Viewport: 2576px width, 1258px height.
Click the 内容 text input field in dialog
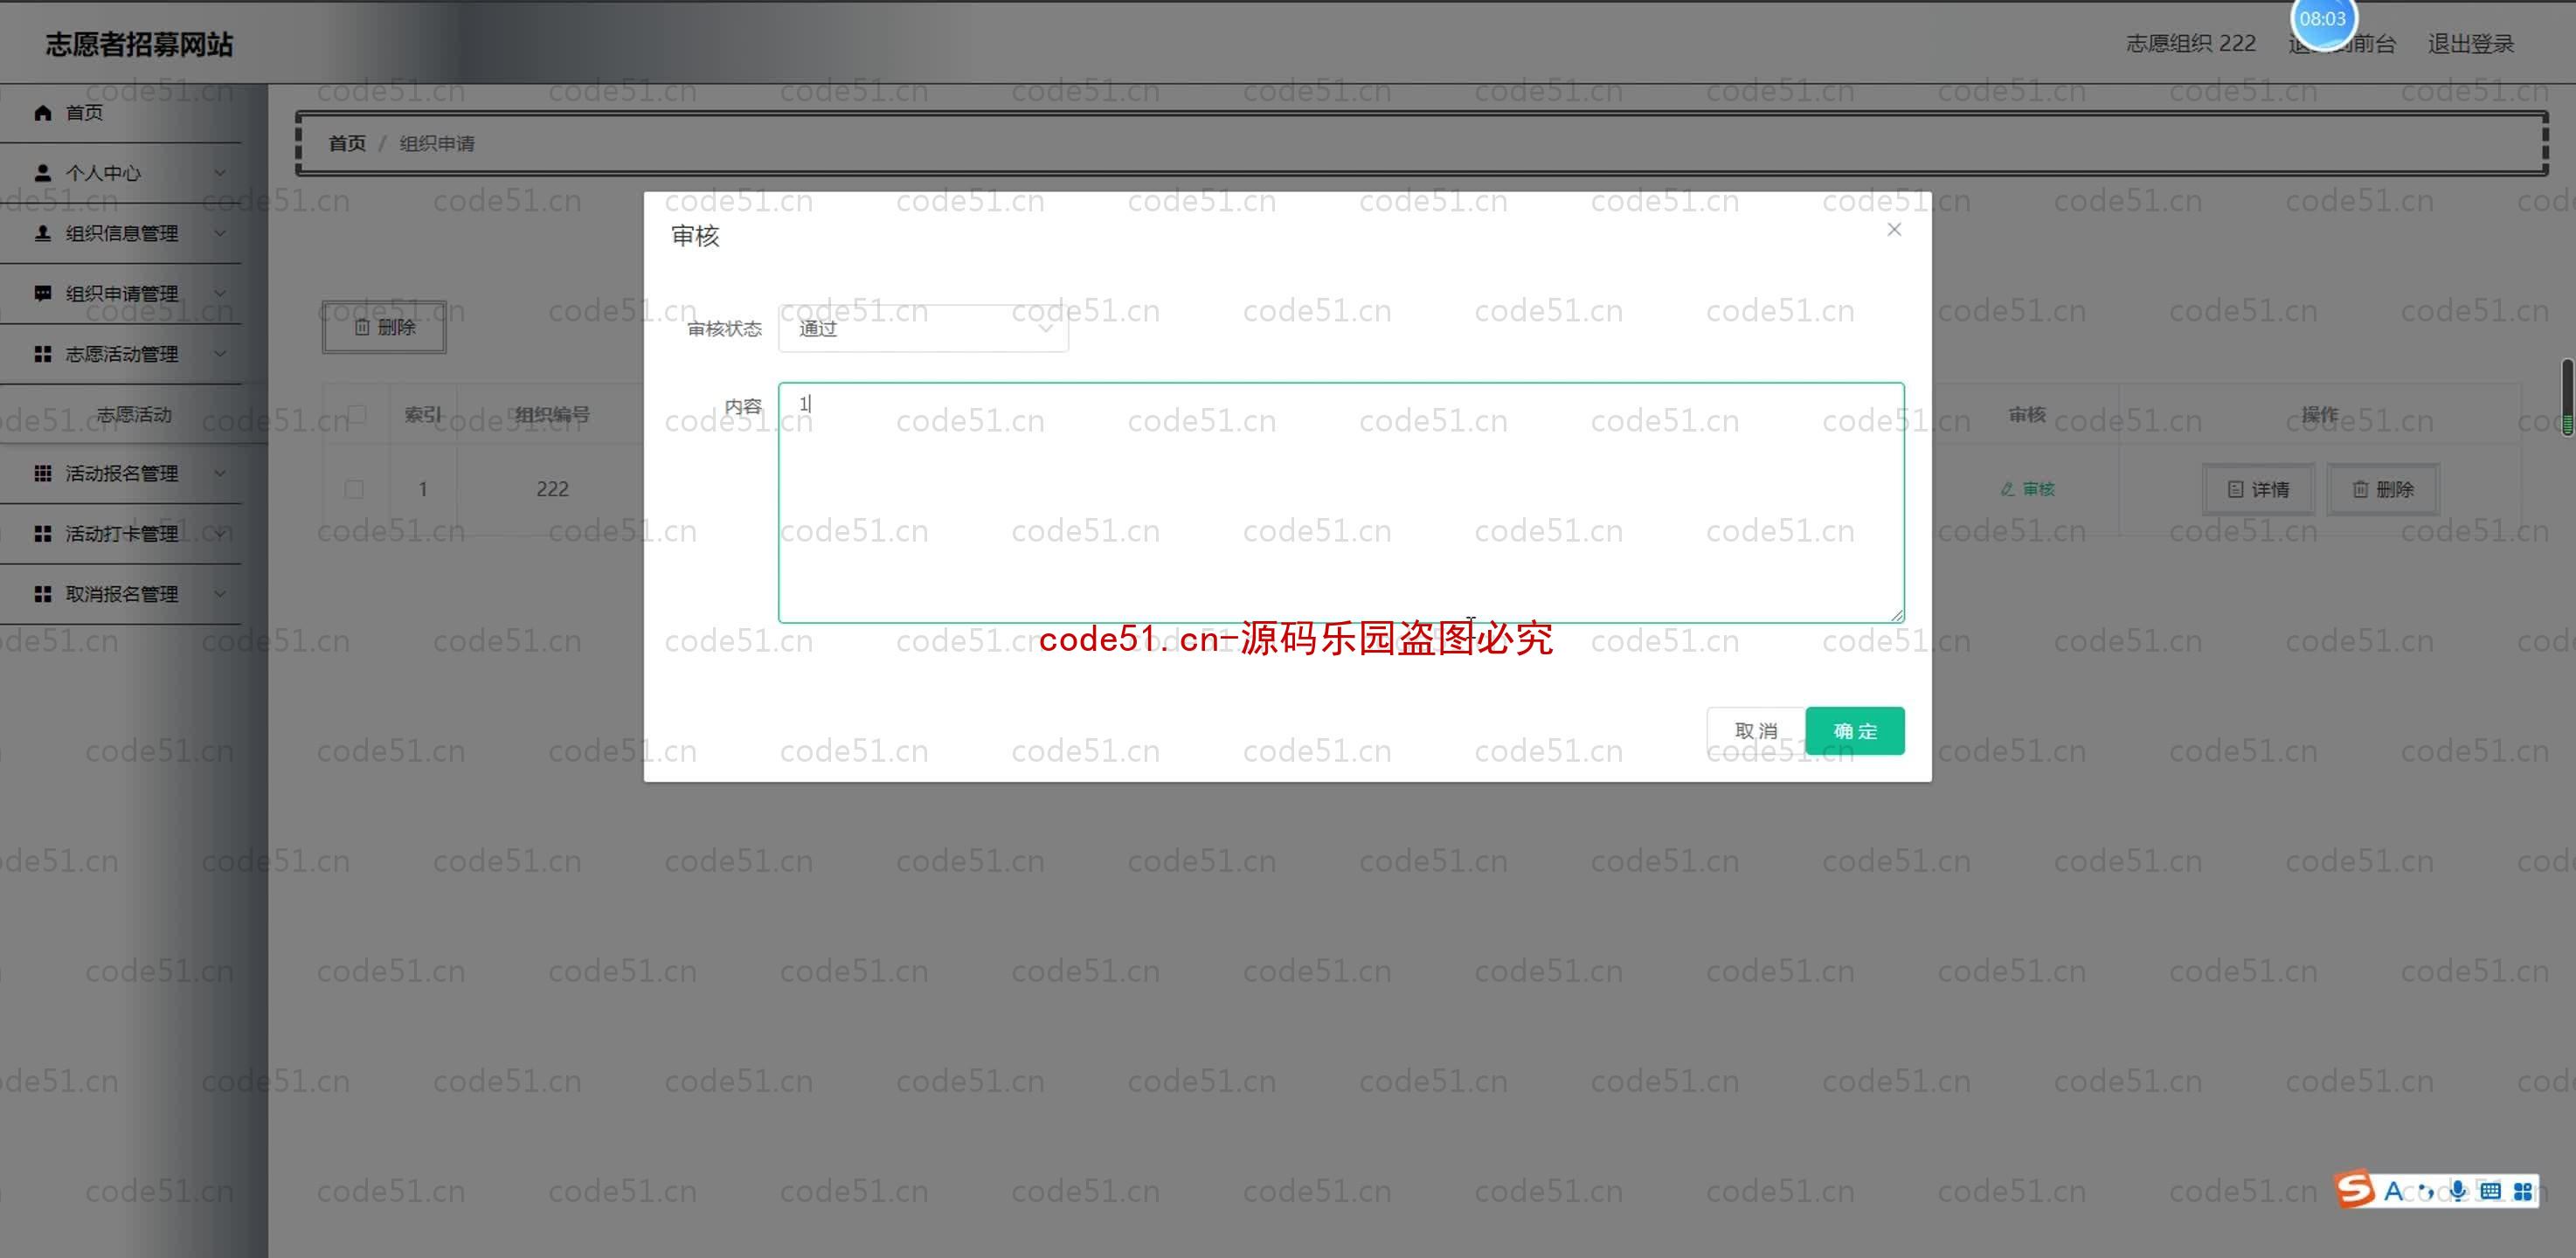coord(1339,501)
